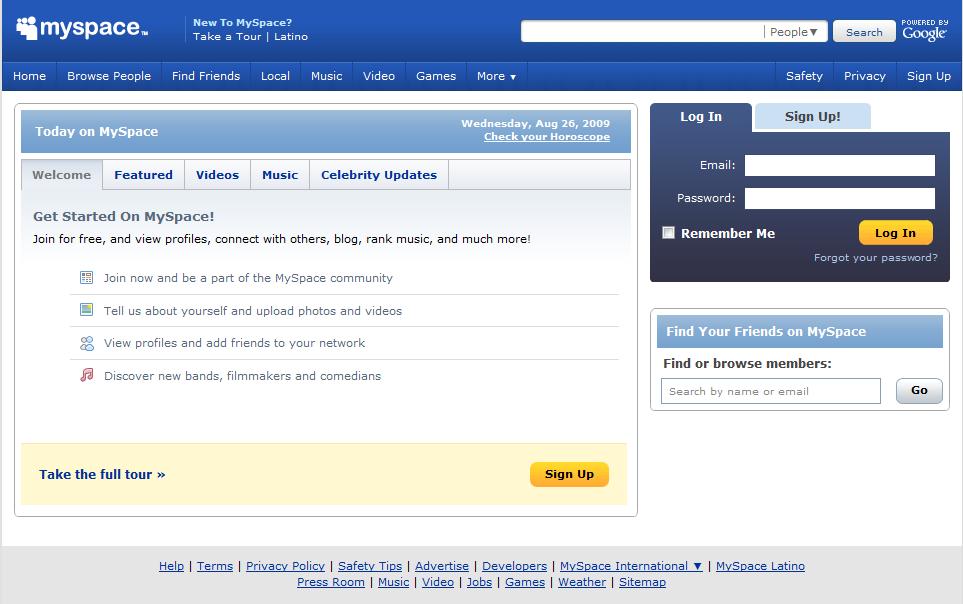
Task: Open Music in the top navigation bar
Action: click(326, 76)
